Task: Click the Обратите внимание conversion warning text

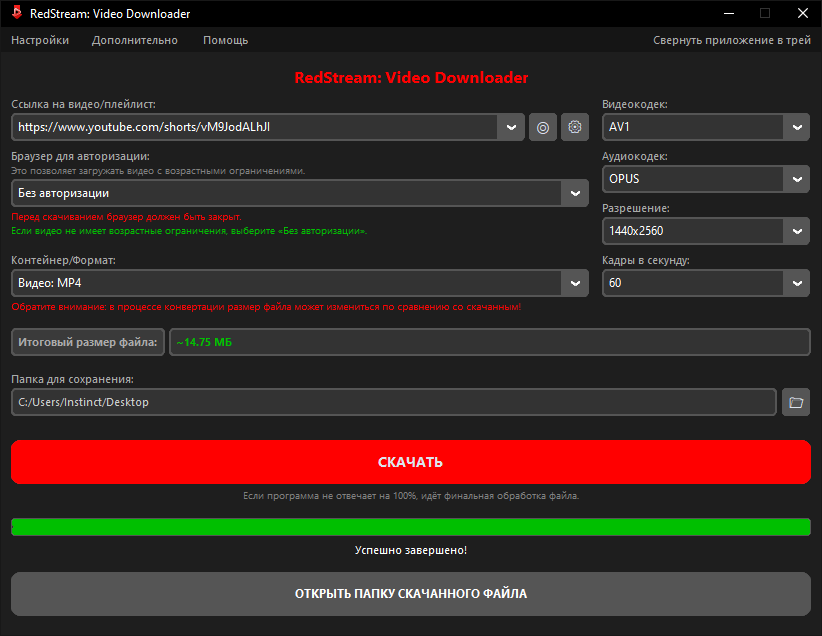Action: pos(266,307)
